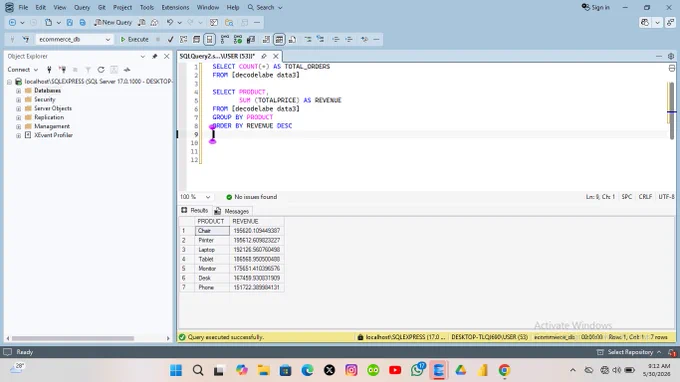Expand the Databases node

click(x=18, y=91)
